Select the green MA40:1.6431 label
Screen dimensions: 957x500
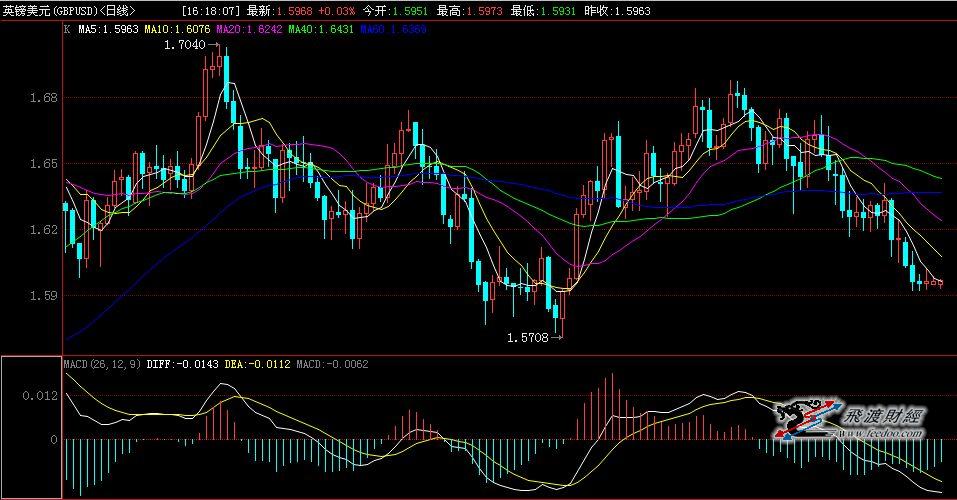coord(321,29)
